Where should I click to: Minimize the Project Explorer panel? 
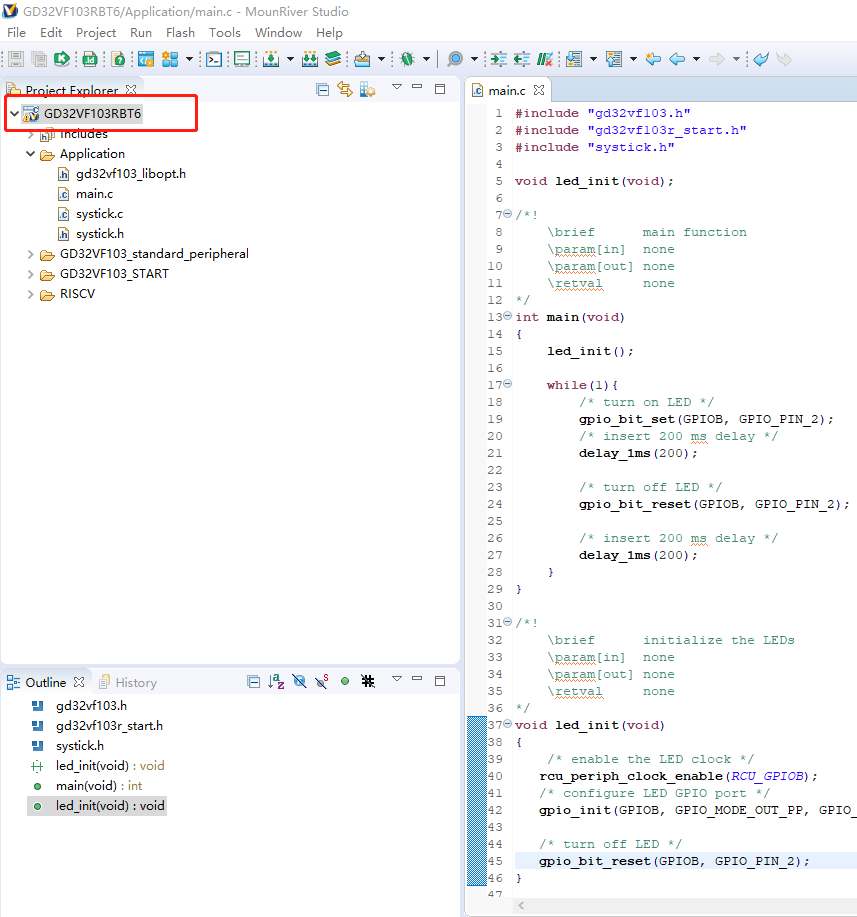point(417,87)
